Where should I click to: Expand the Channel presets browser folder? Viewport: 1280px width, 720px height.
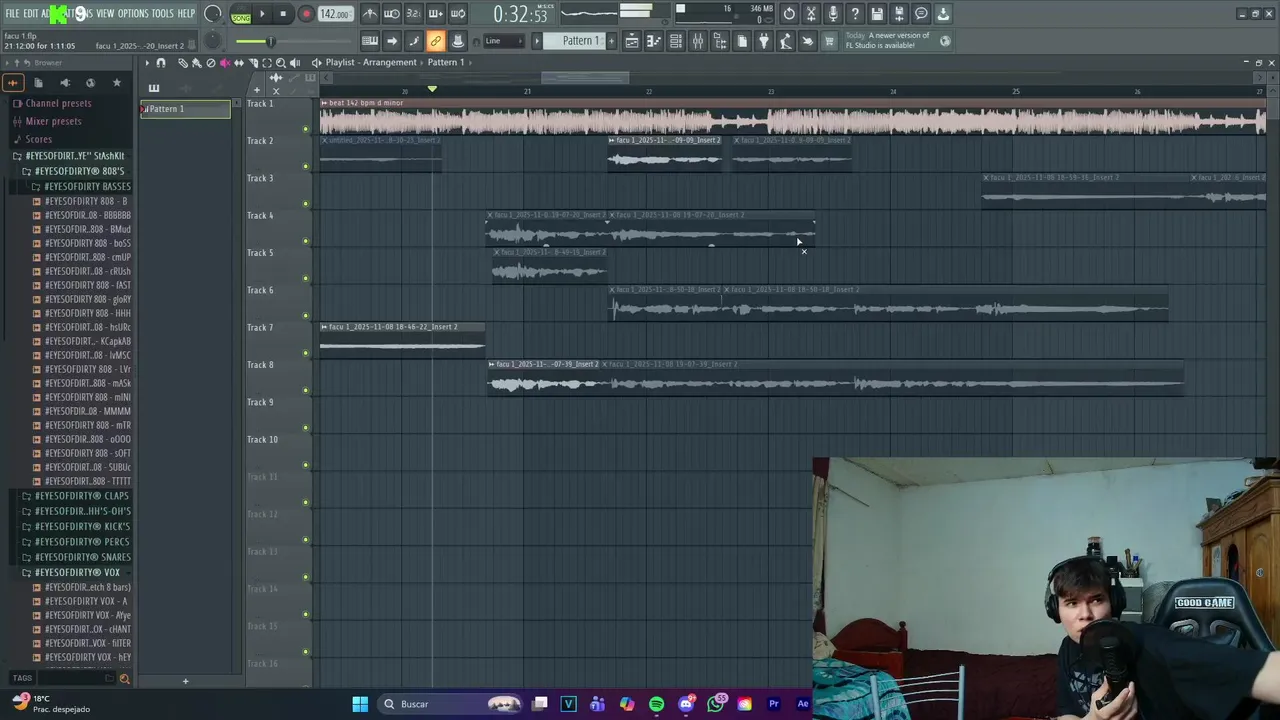click(x=58, y=103)
